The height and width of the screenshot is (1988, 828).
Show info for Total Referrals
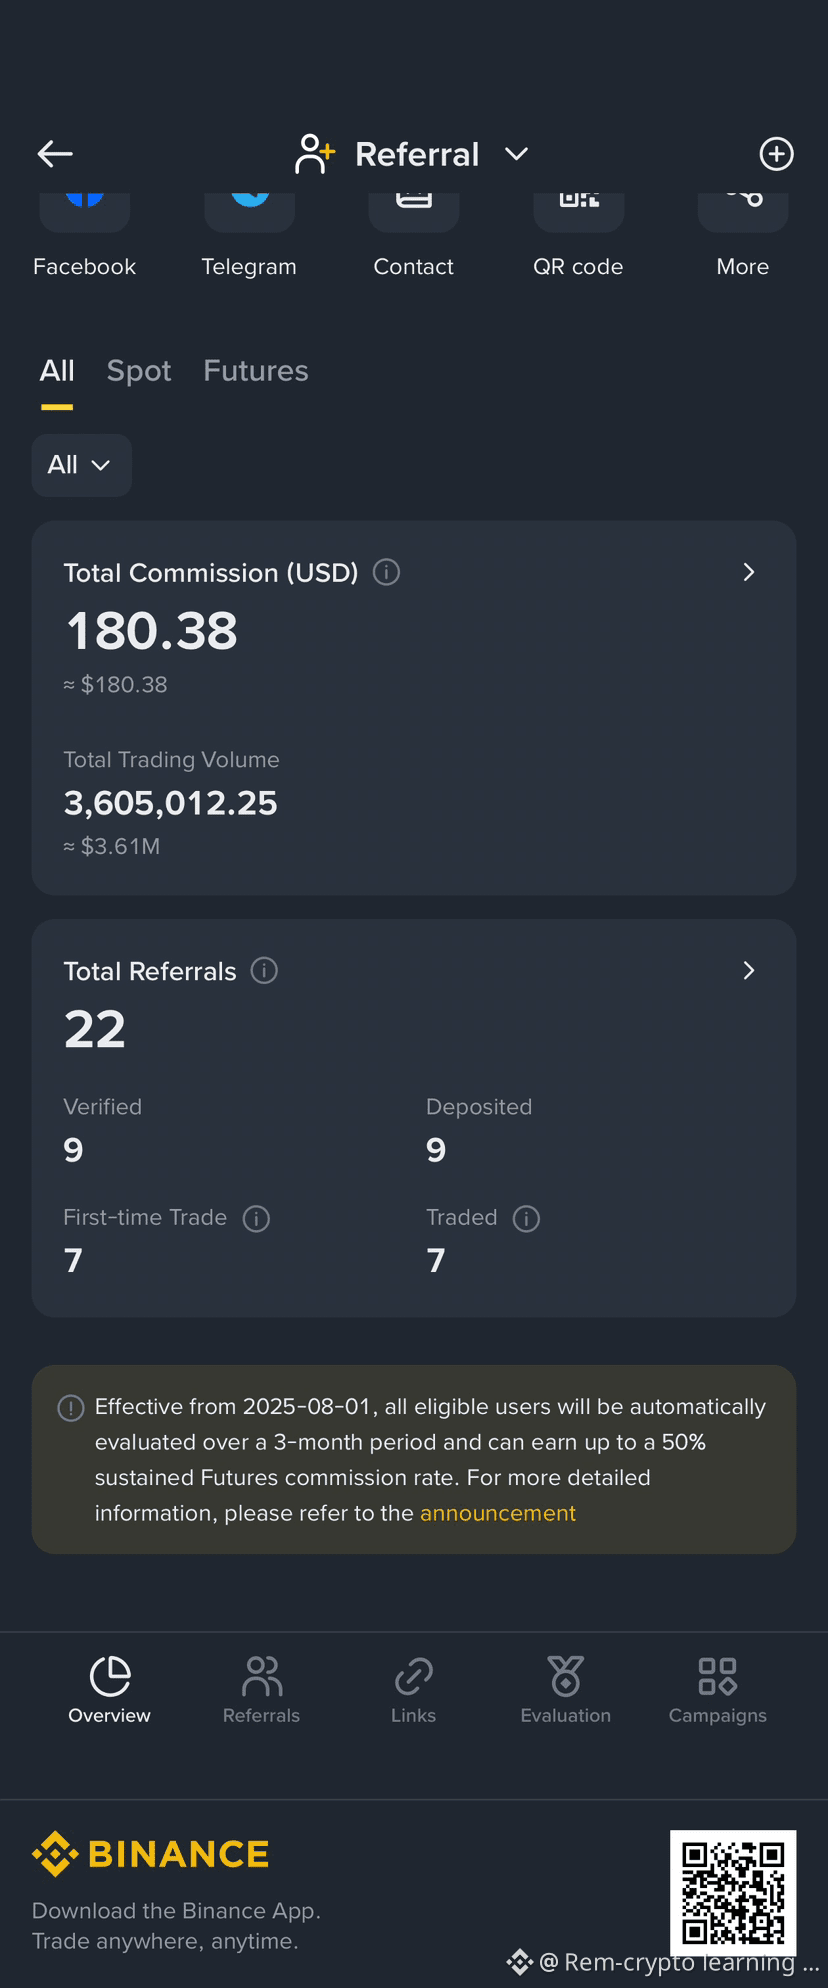click(x=264, y=970)
